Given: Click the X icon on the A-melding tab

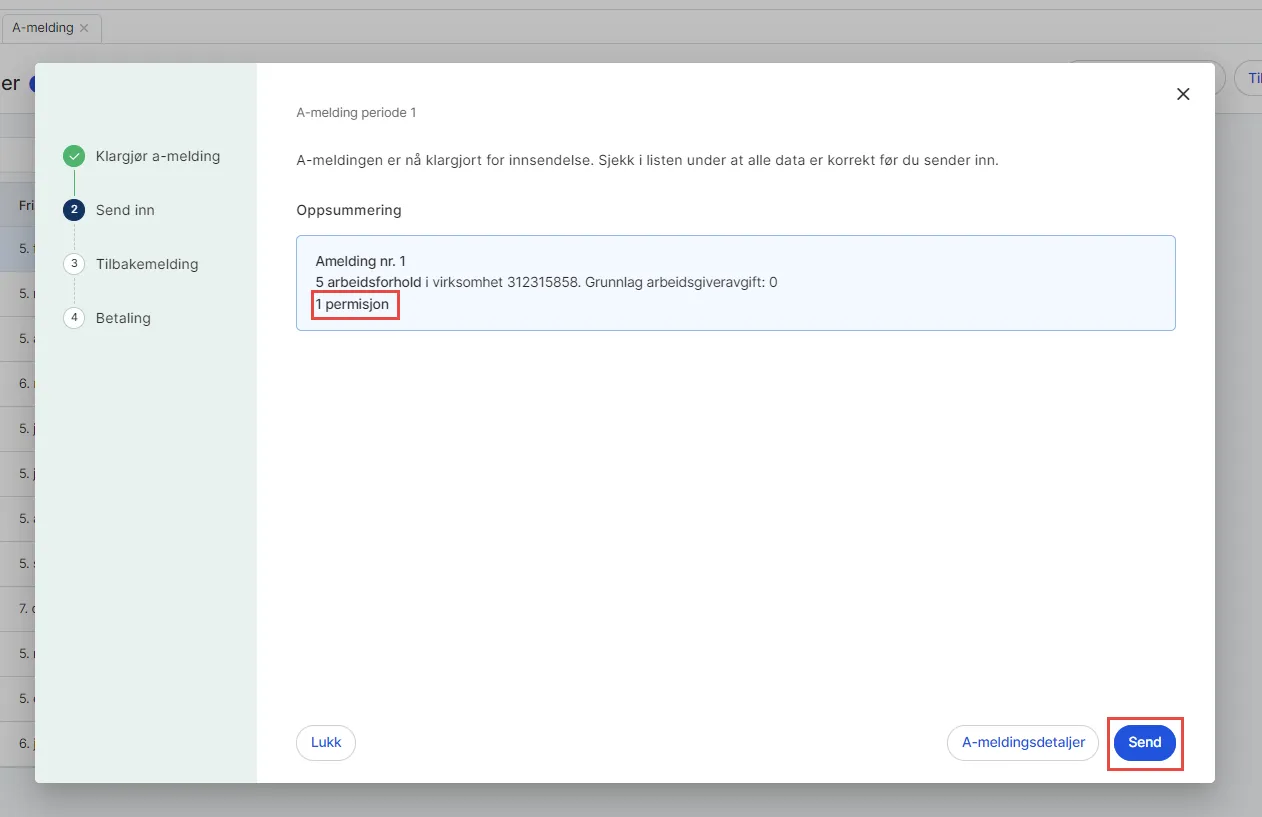Looking at the screenshot, I should tap(85, 28).
